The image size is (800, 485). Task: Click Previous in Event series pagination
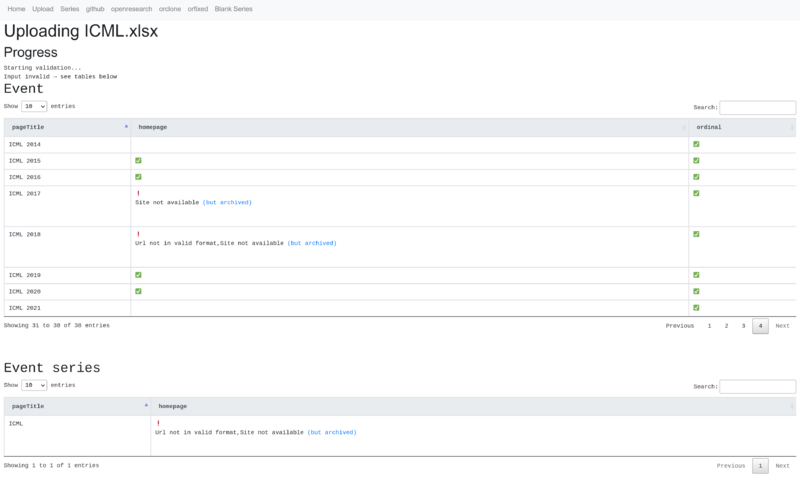click(x=731, y=466)
